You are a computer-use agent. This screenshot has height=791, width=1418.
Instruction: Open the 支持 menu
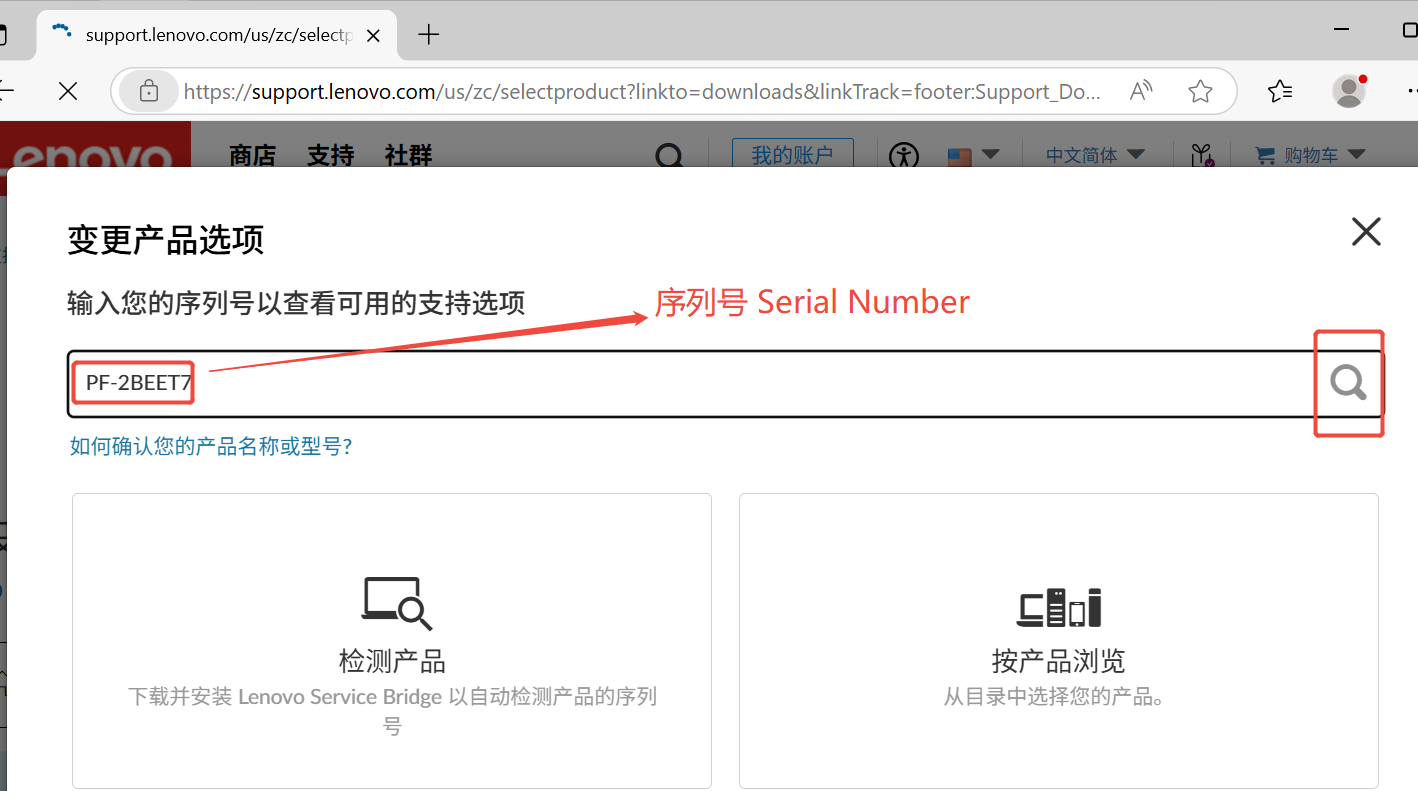point(330,156)
